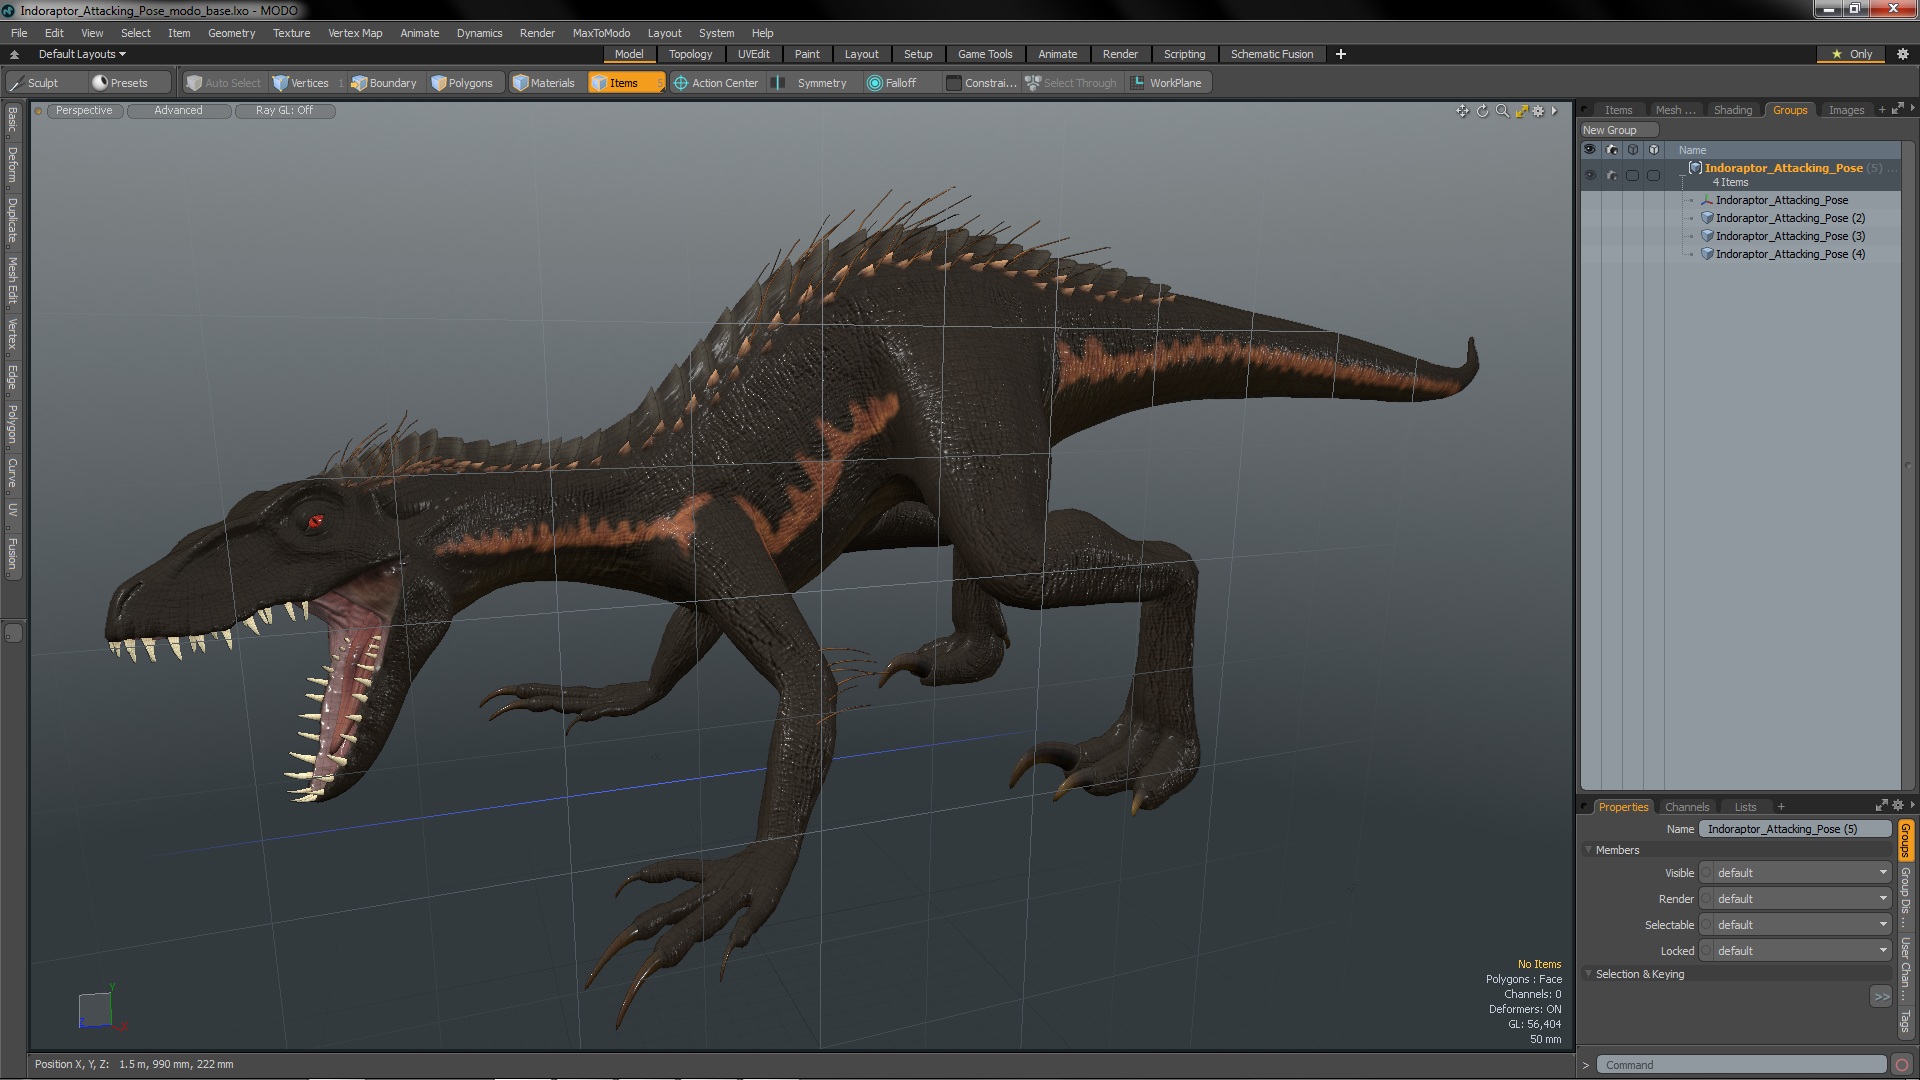The width and height of the screenshot is (1920, 1080).
Task: Click the Presets button
Action: (121, 83)
